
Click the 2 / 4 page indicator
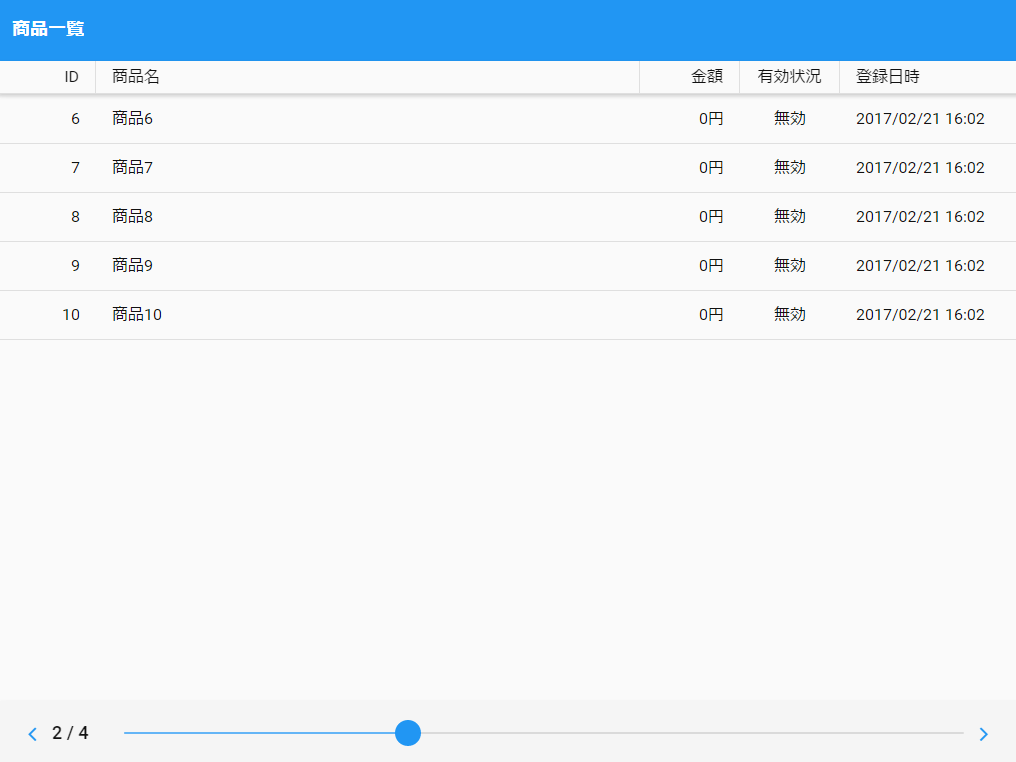70,733
